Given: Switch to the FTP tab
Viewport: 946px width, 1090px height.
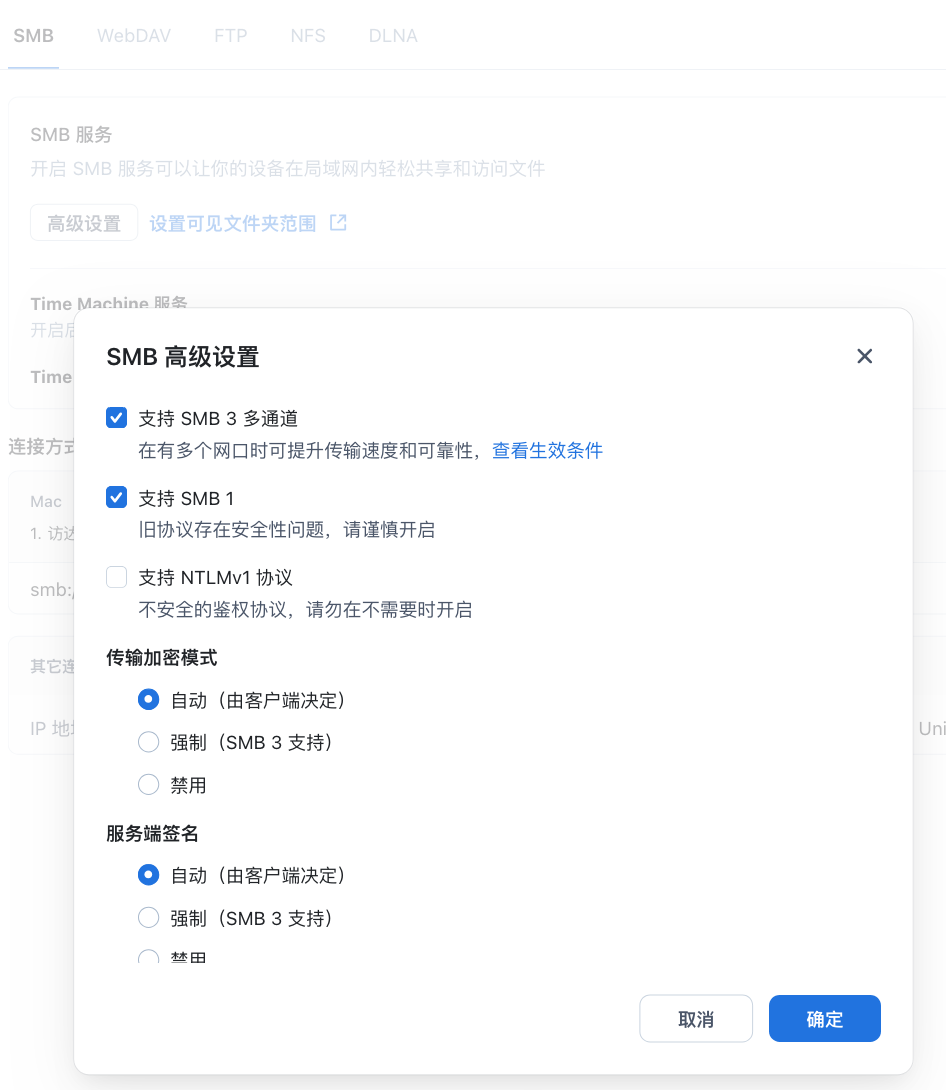Looking at the screenshot, I should tap(231, 35).
